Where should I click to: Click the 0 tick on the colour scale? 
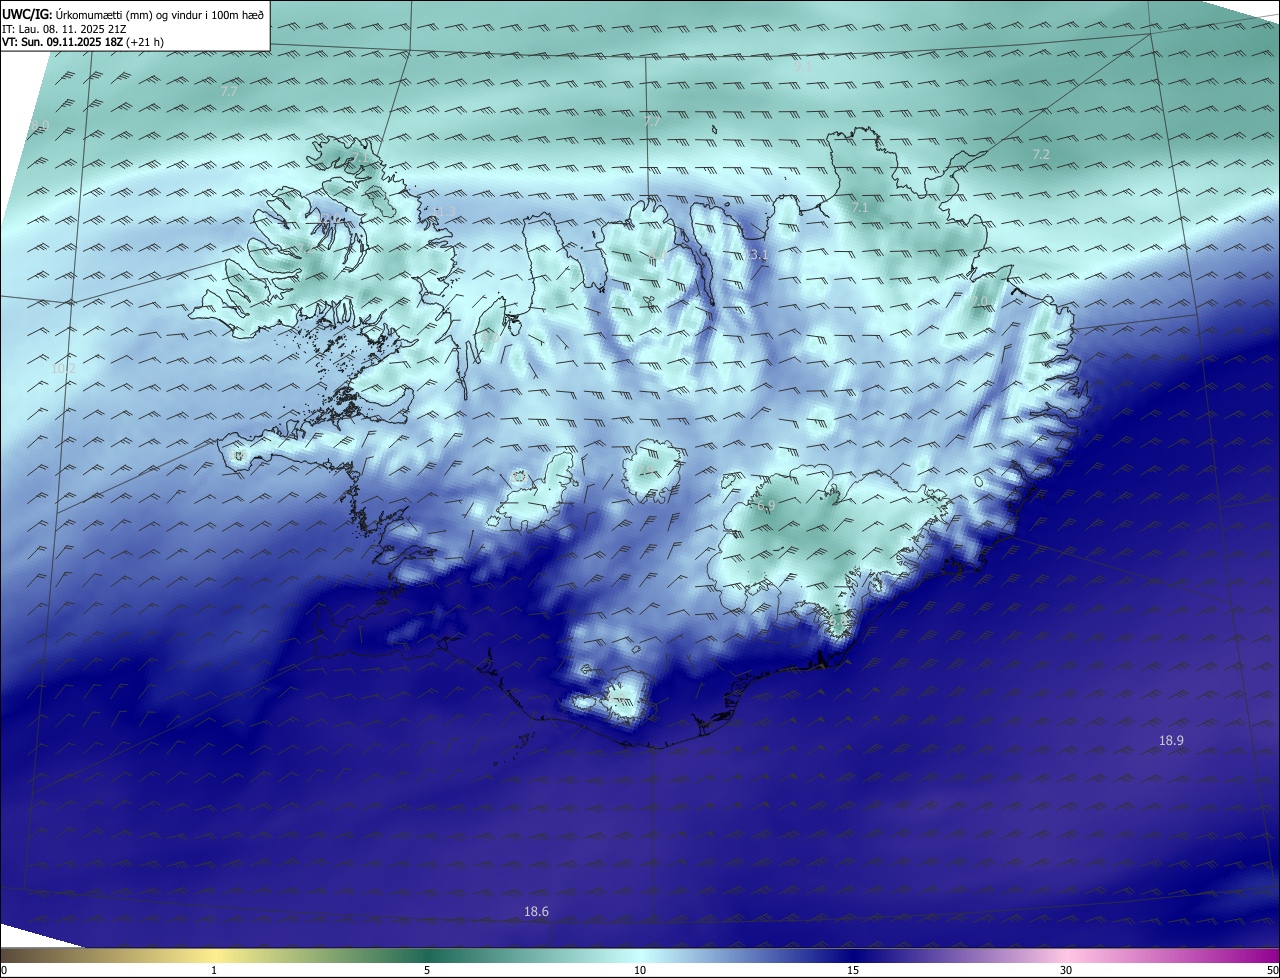click(x=4, y=970)
